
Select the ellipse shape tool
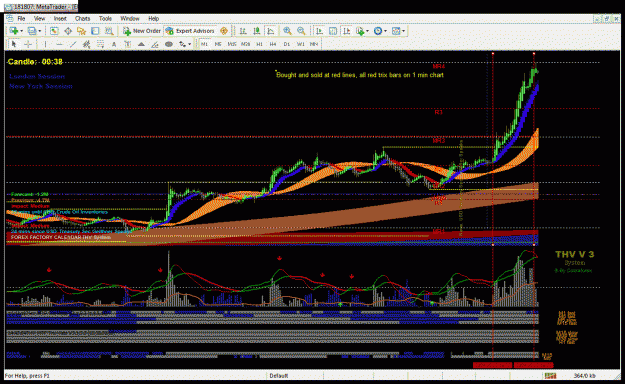[x=169, y=44]
